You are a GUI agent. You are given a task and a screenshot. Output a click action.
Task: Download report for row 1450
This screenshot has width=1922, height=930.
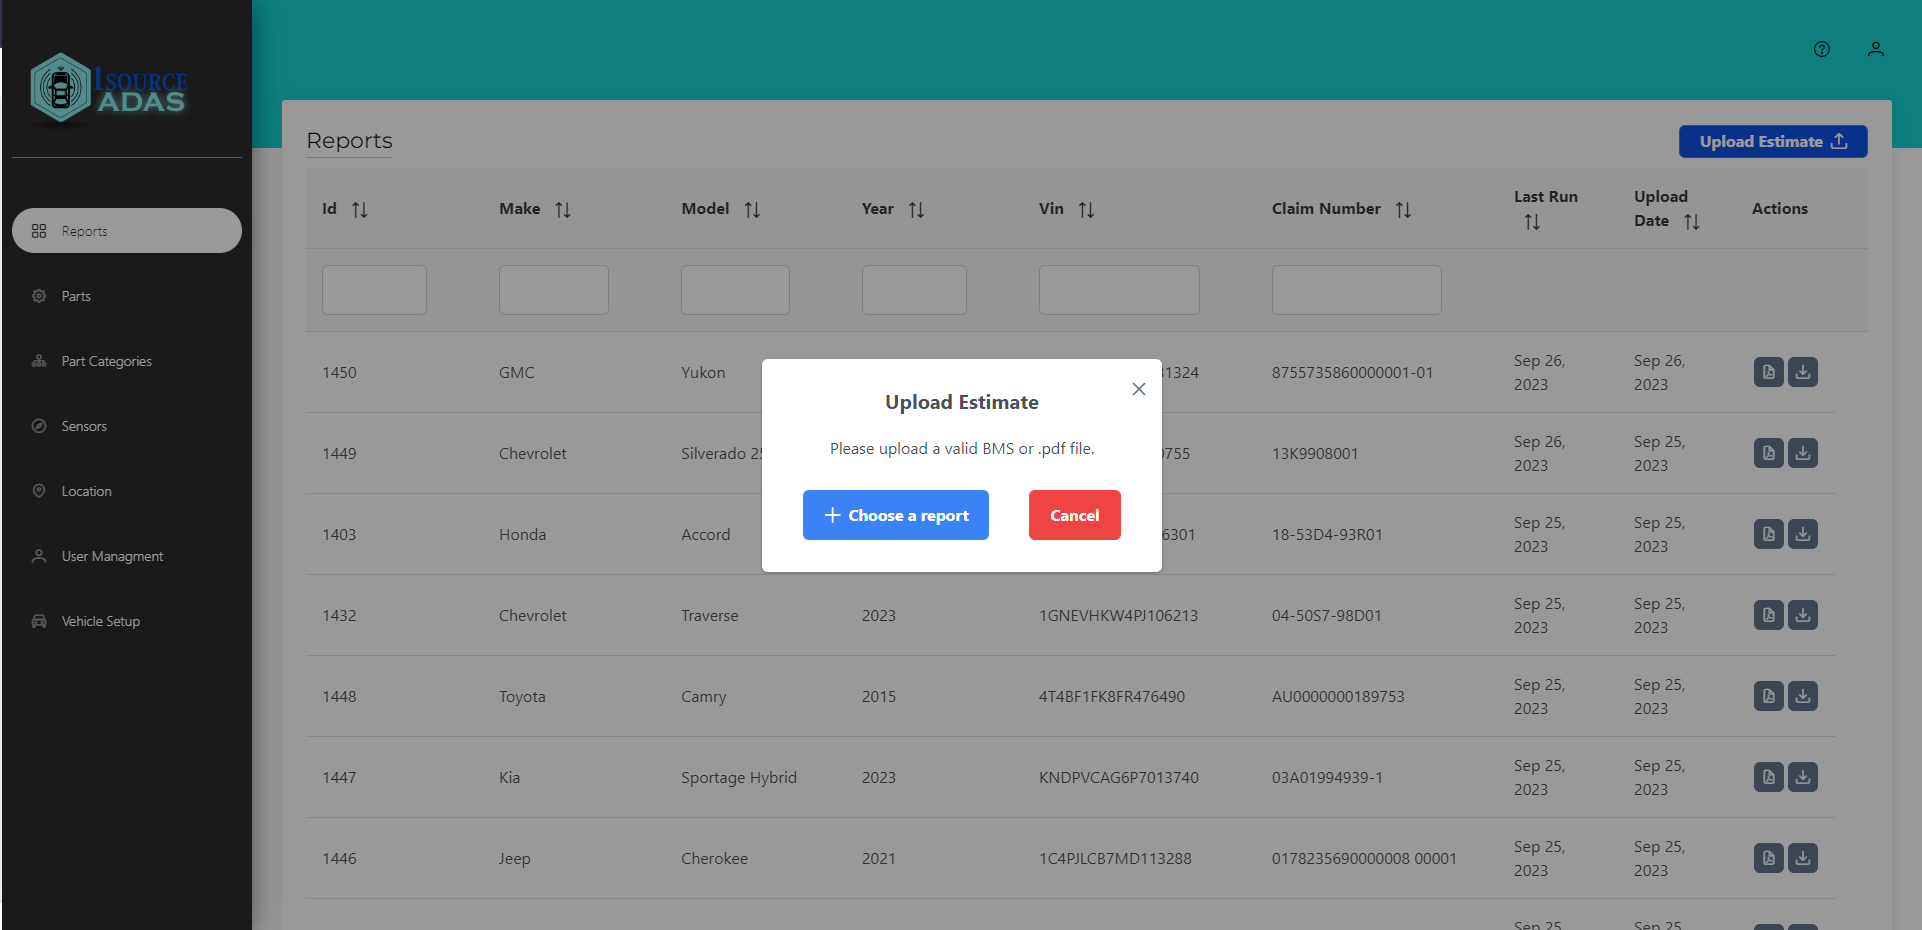(x=1803, y=372)
